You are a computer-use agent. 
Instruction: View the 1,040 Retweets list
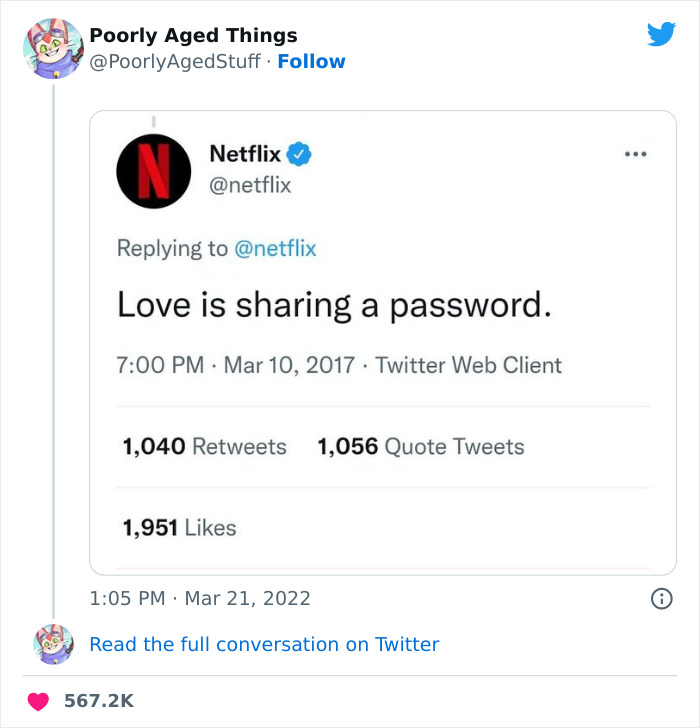205,447
